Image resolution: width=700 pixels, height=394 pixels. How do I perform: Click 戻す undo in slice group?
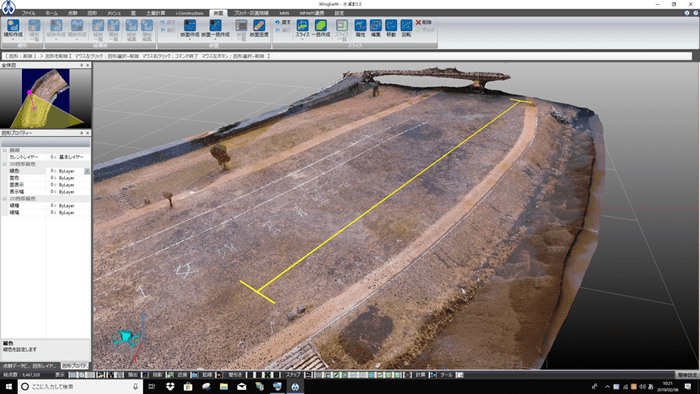[283, 22]
